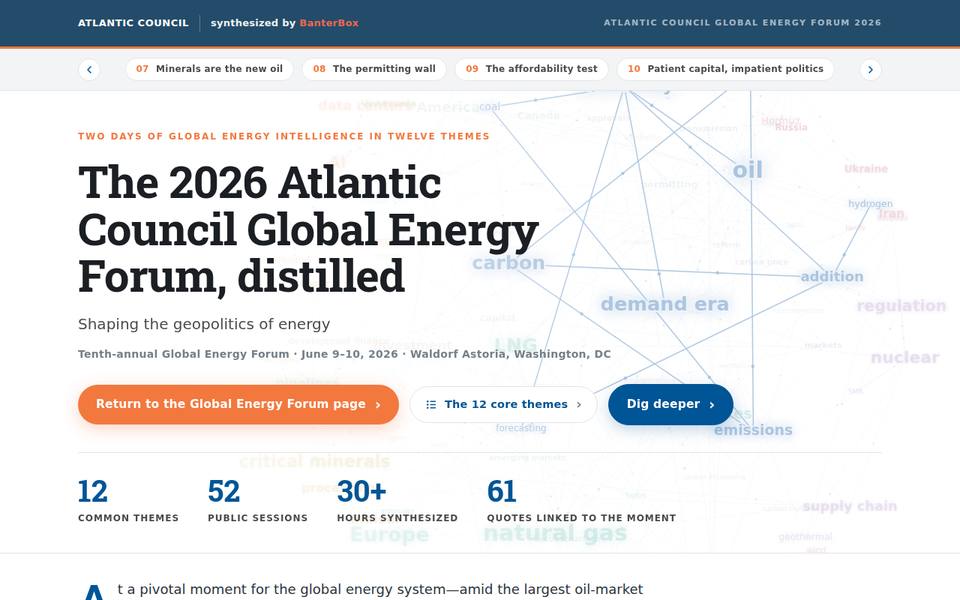
Task: Select theme 09 The affordability test
Action: pyautogui.click(x=531, y=69)
